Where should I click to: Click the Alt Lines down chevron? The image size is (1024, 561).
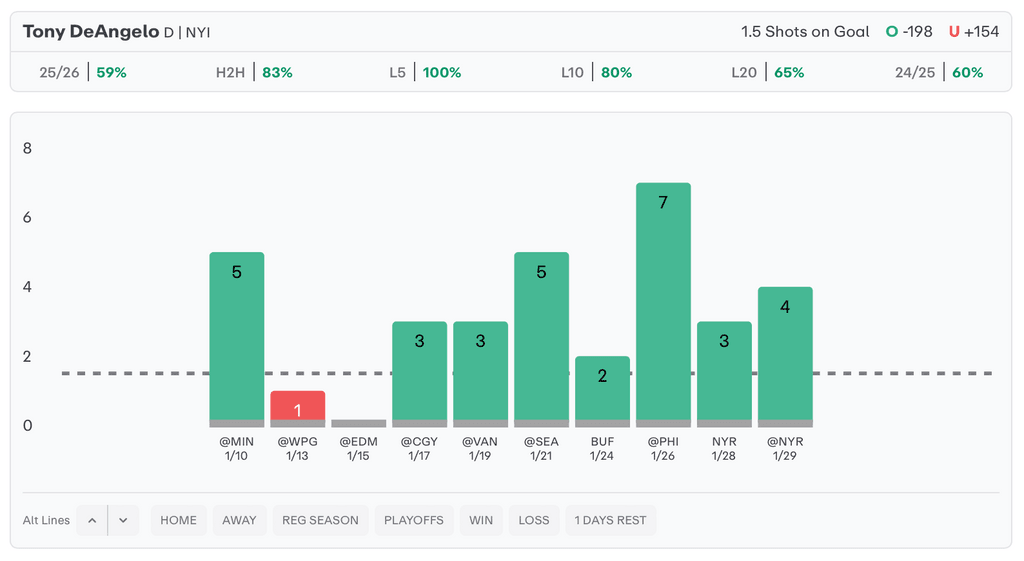[123, 520]
